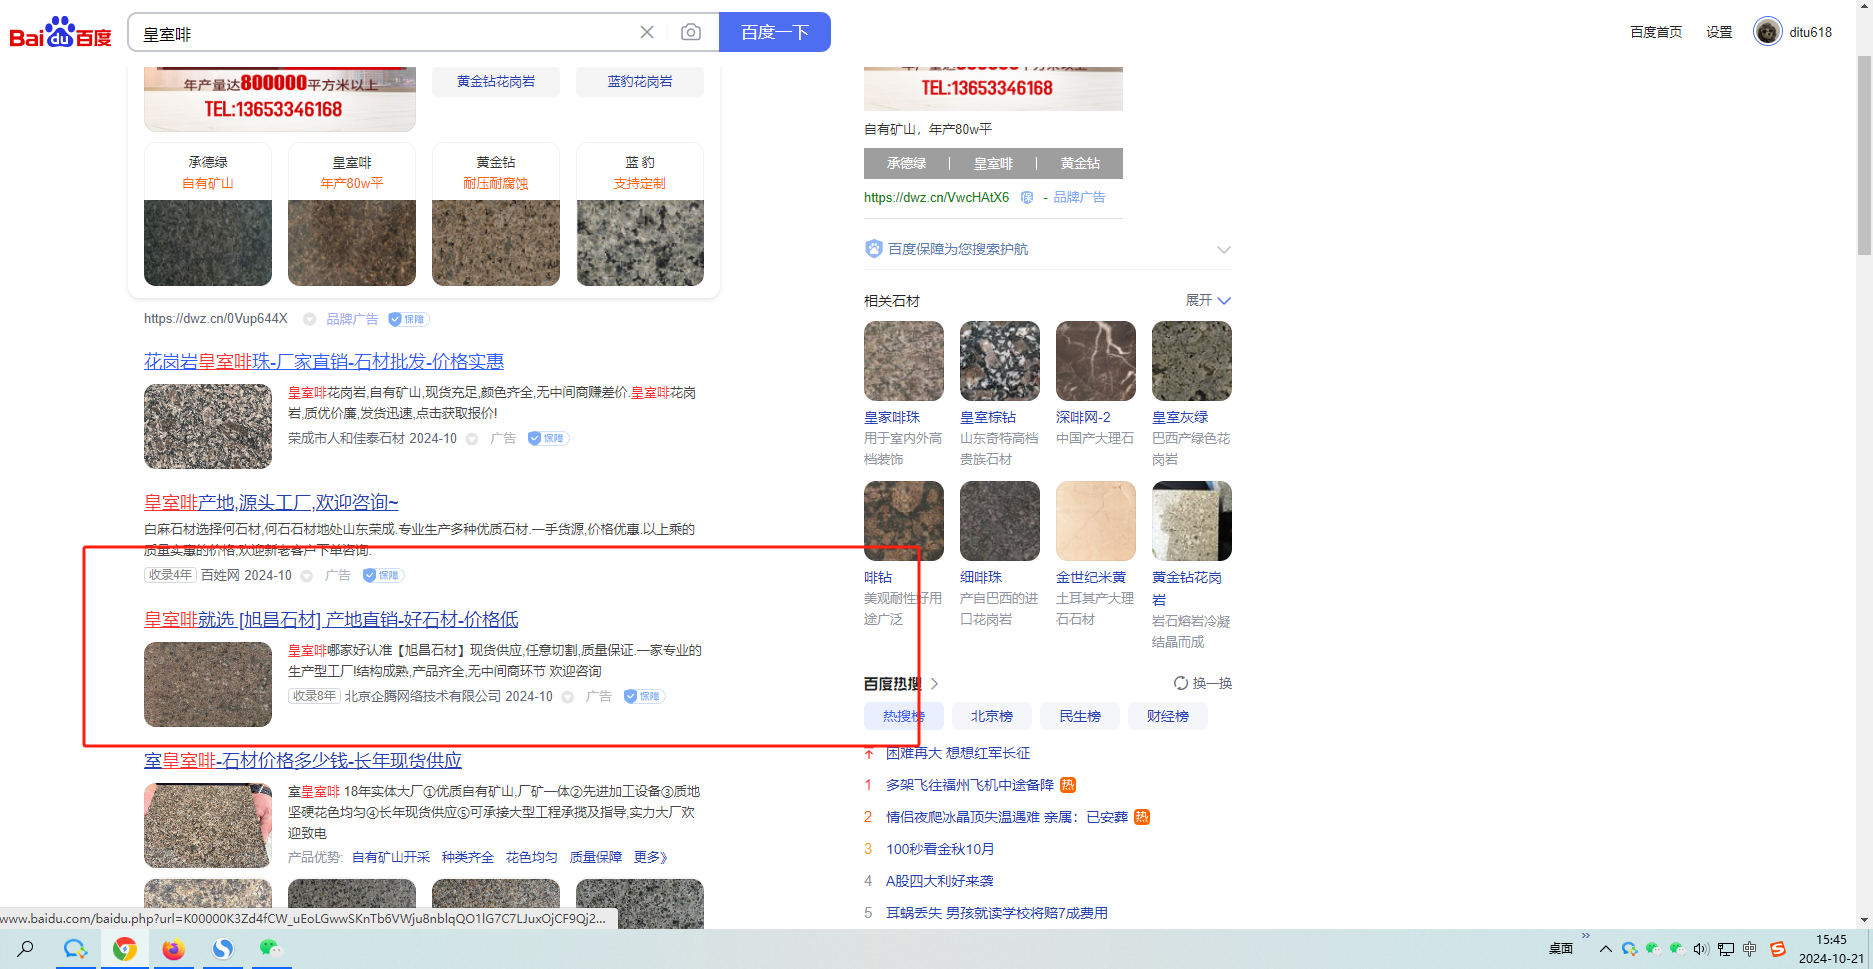This screenshot has width=1873, height=969.
Task: Open the 蓝豹 支持定制 stone card
Action: tap(640, 214)
